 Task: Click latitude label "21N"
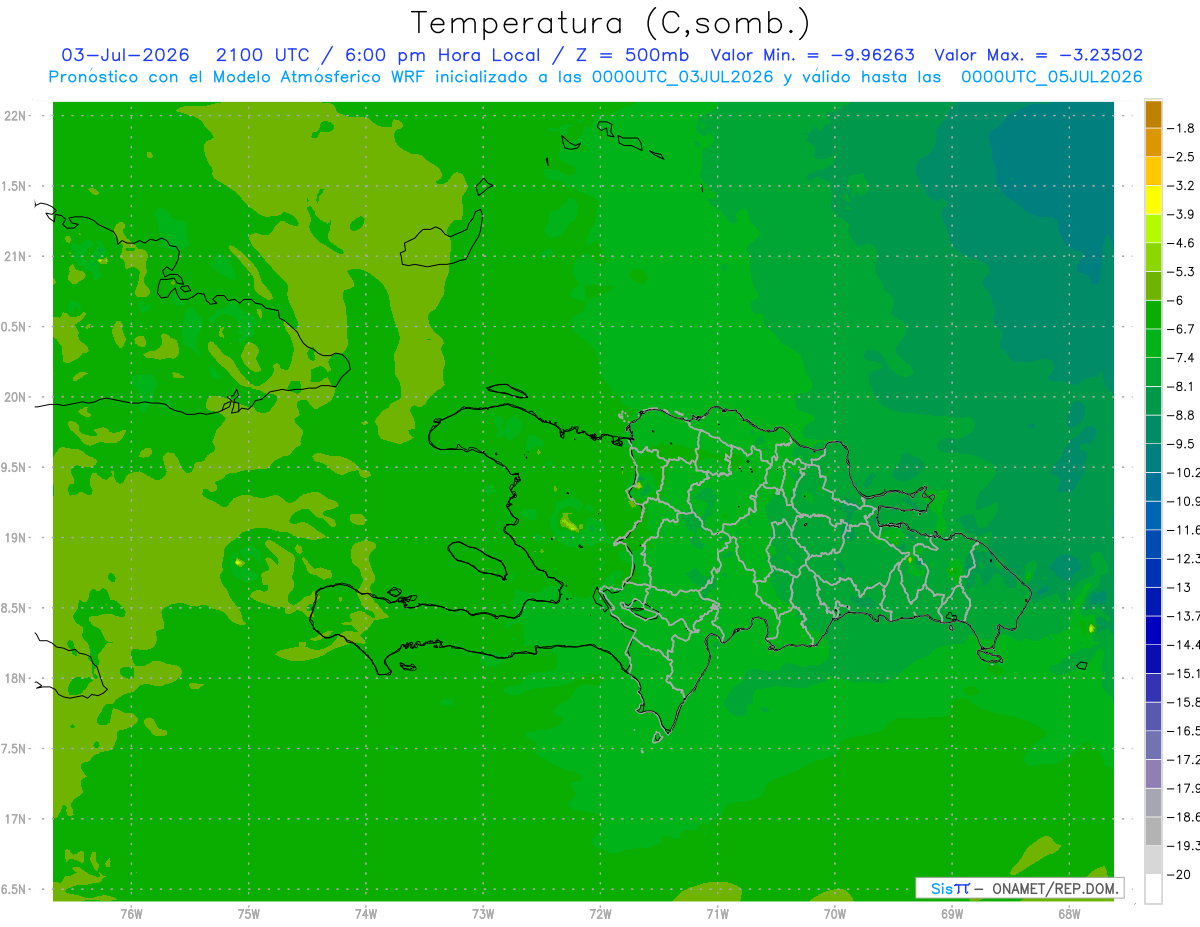pyautogui.click(x=15, y=257)
